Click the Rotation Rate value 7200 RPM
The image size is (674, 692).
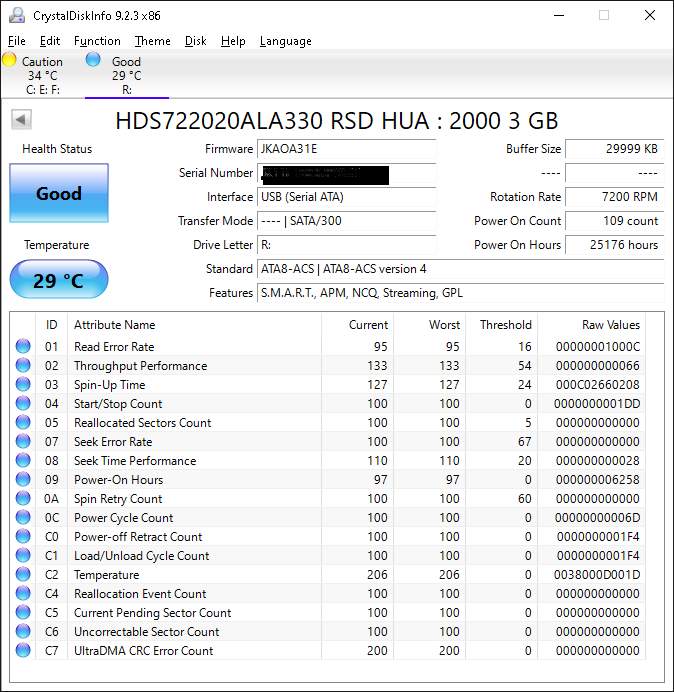pyautogui.click(x=614, y=197)
